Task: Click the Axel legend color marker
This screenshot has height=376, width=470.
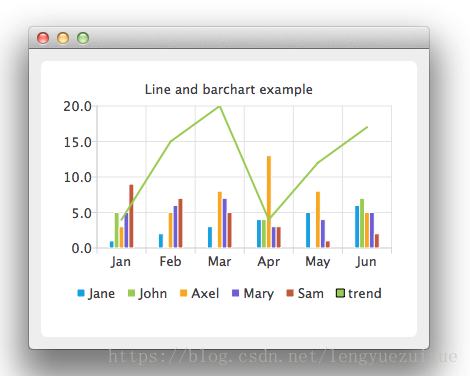Action: pos(183,293)
